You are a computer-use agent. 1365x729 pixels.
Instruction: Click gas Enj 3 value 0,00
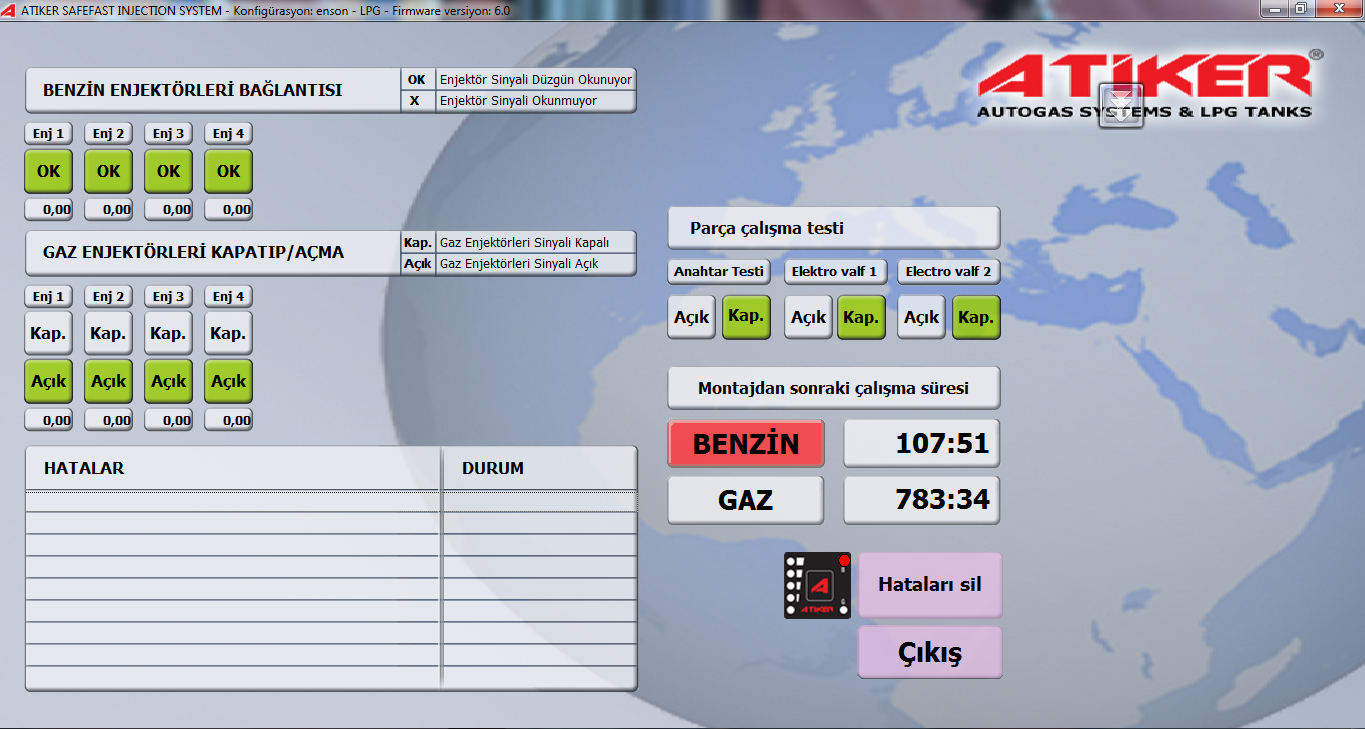pyautogui.click(x=168, y=420)
